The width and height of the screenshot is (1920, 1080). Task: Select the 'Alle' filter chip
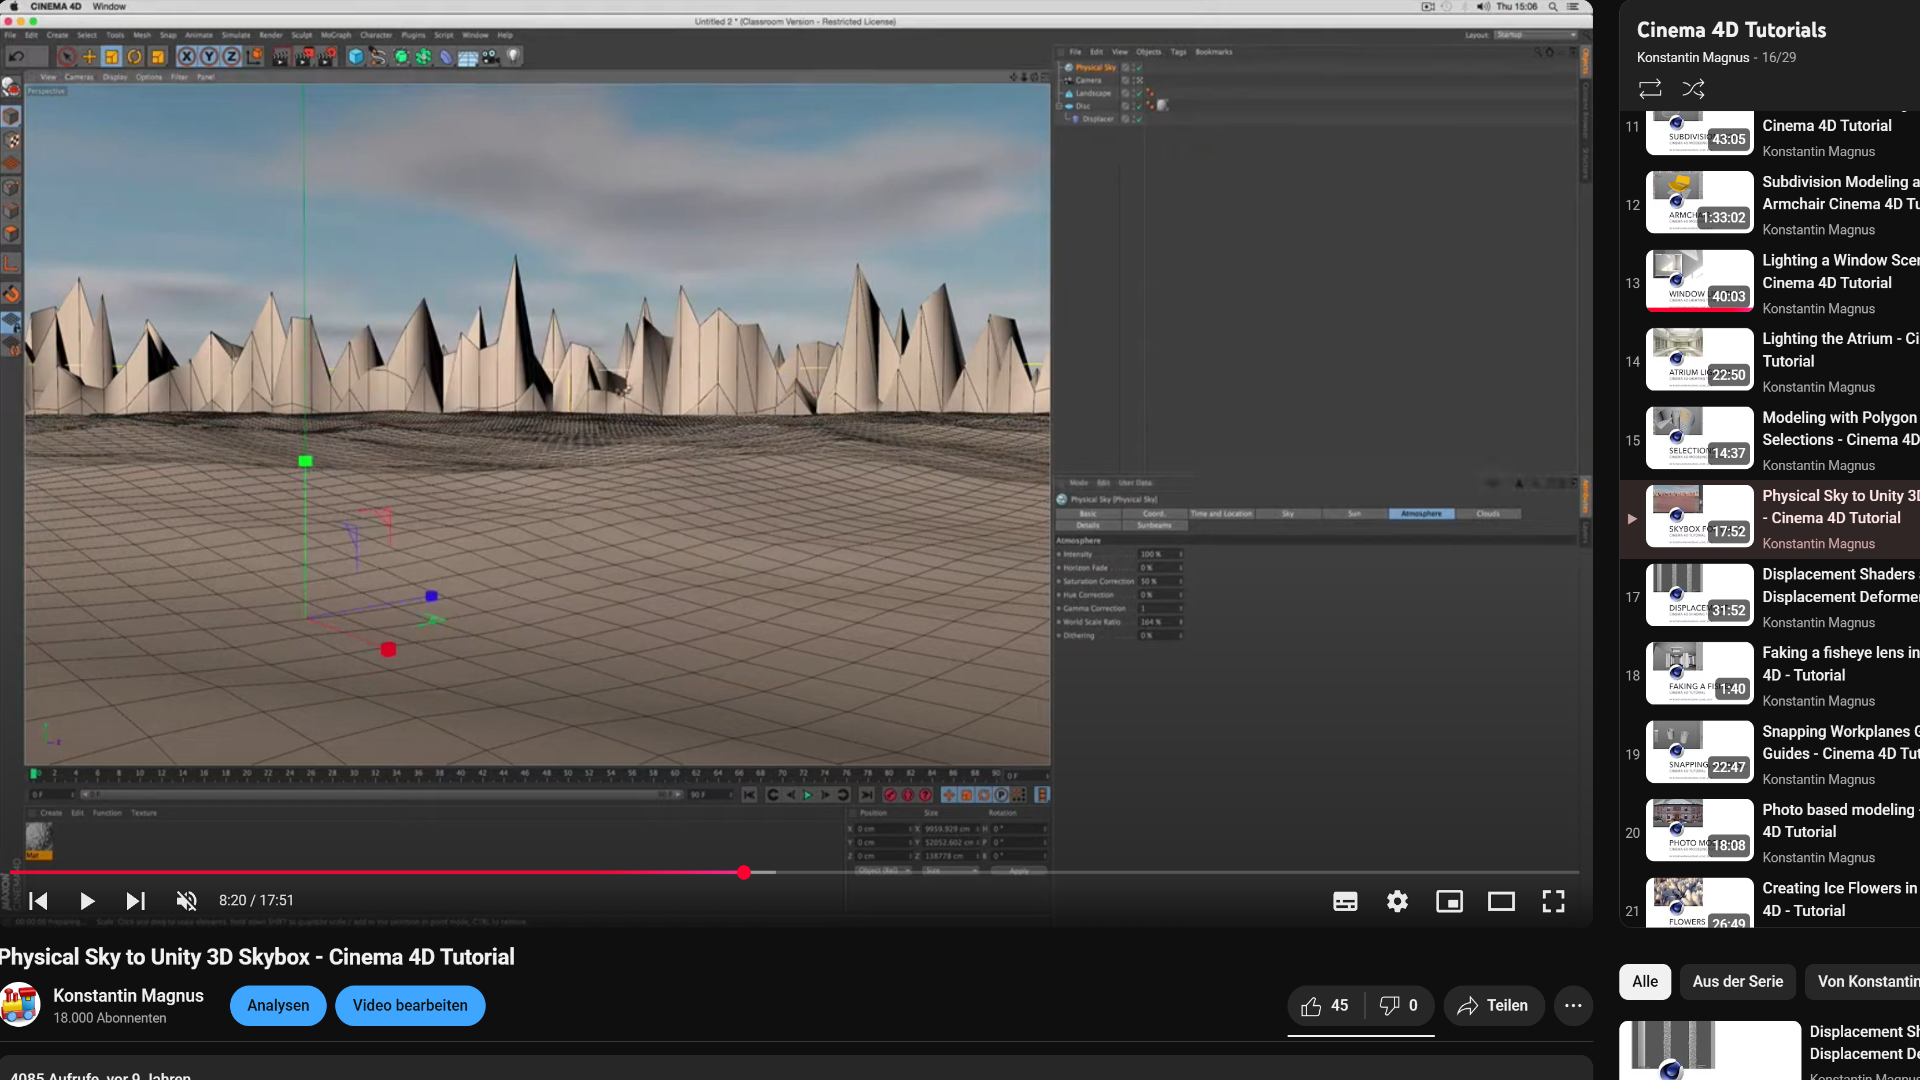pyautogui.click(x=1645, y=982)
